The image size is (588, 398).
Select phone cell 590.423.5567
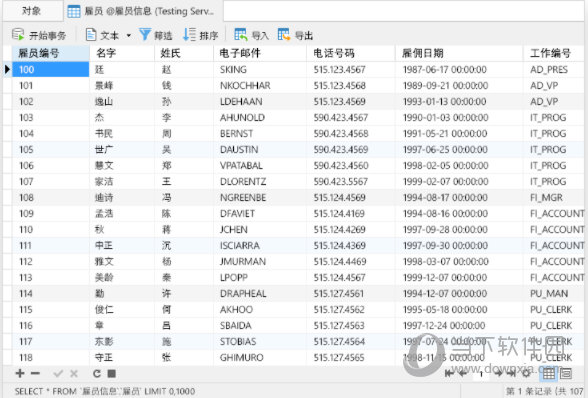351,182
